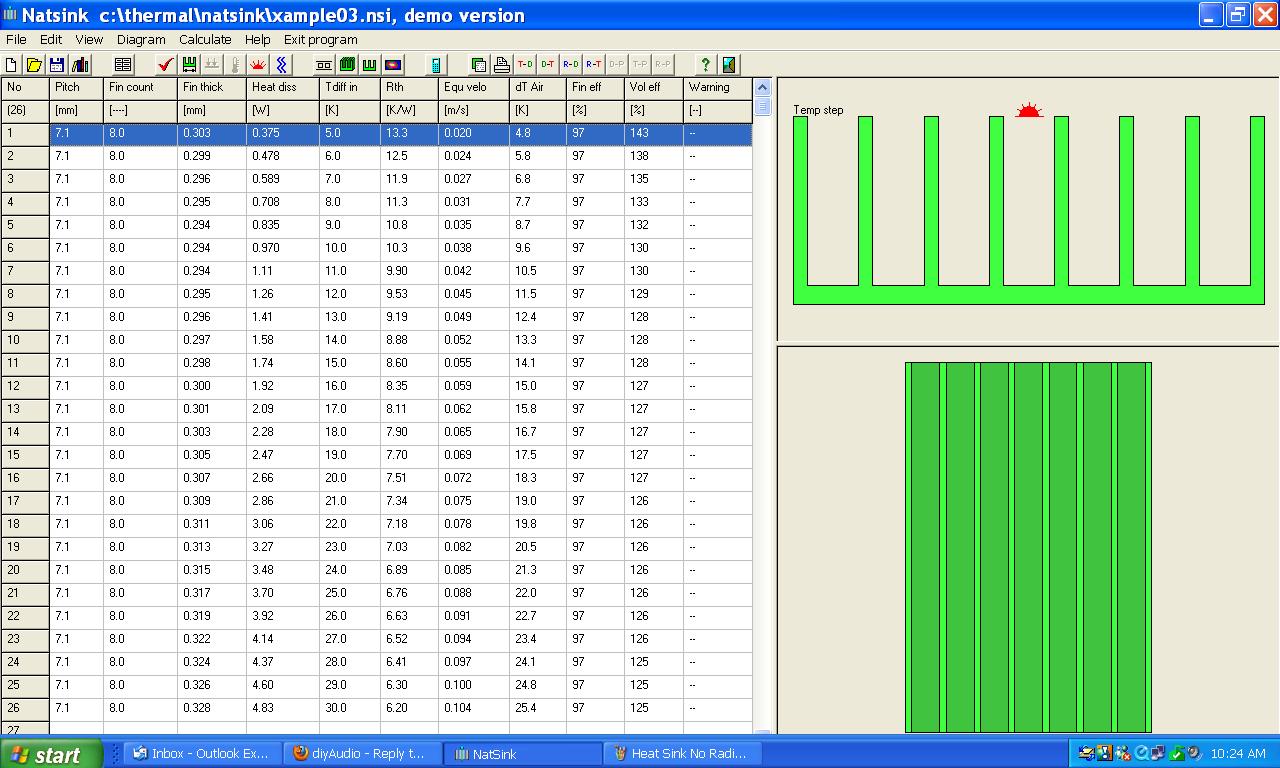This screenshot has width=1280, height=768.
Task: Click the copy-to-clipboard toolbar icon
Action: point(479,65)
